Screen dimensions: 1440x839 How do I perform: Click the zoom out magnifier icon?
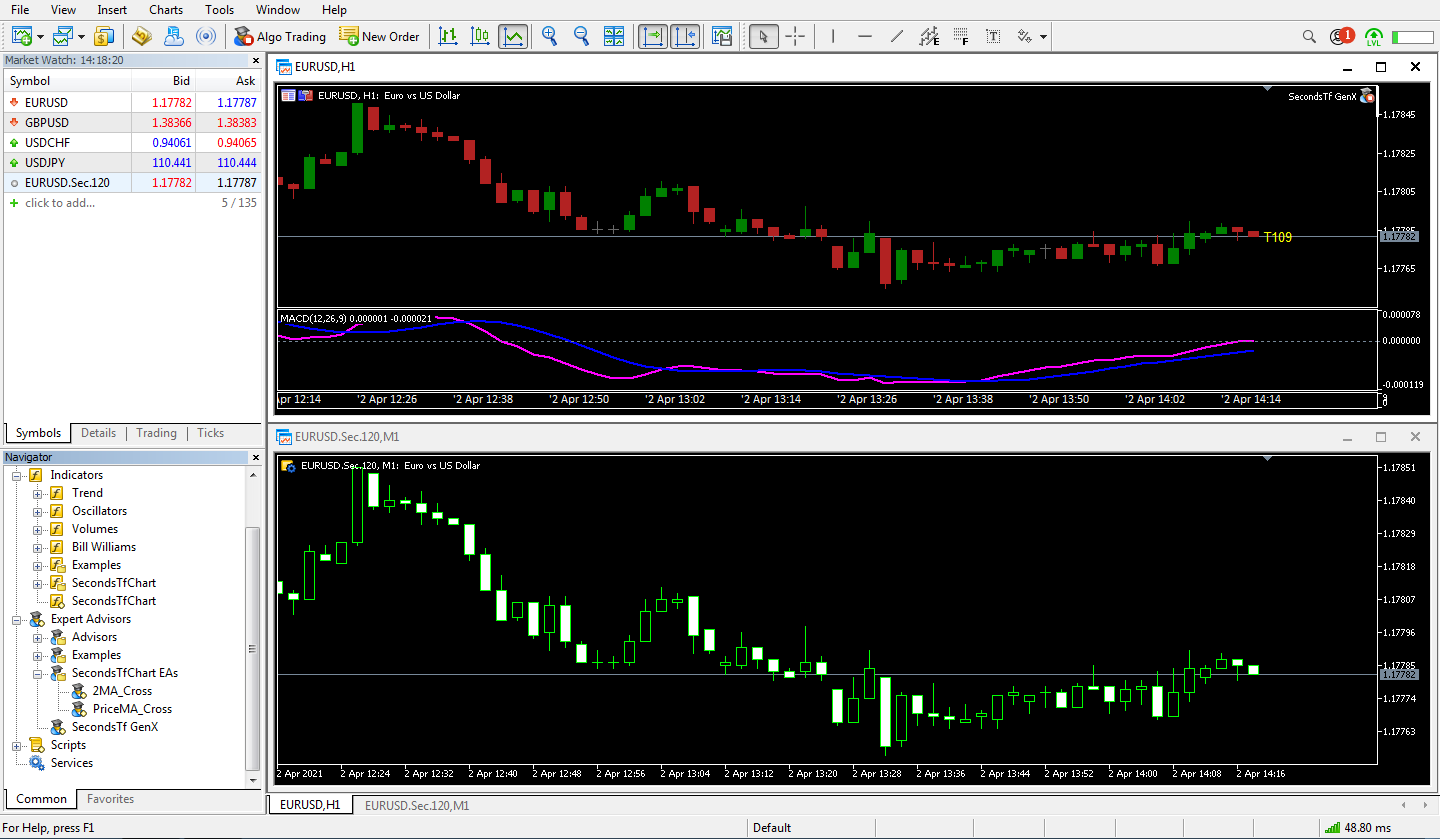click(581, 37)
